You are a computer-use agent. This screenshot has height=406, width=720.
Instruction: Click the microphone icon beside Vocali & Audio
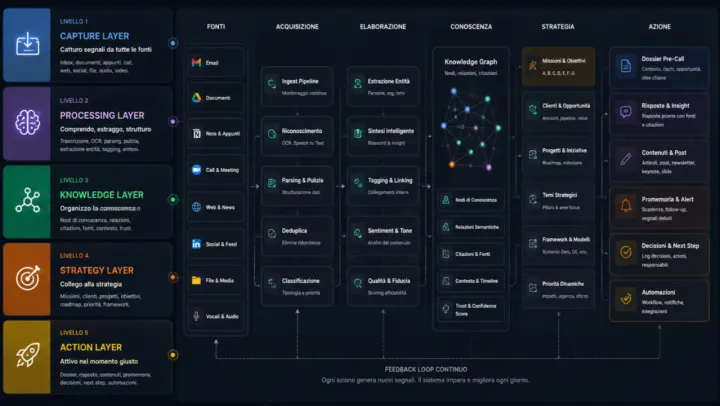[x=197, y=316]
